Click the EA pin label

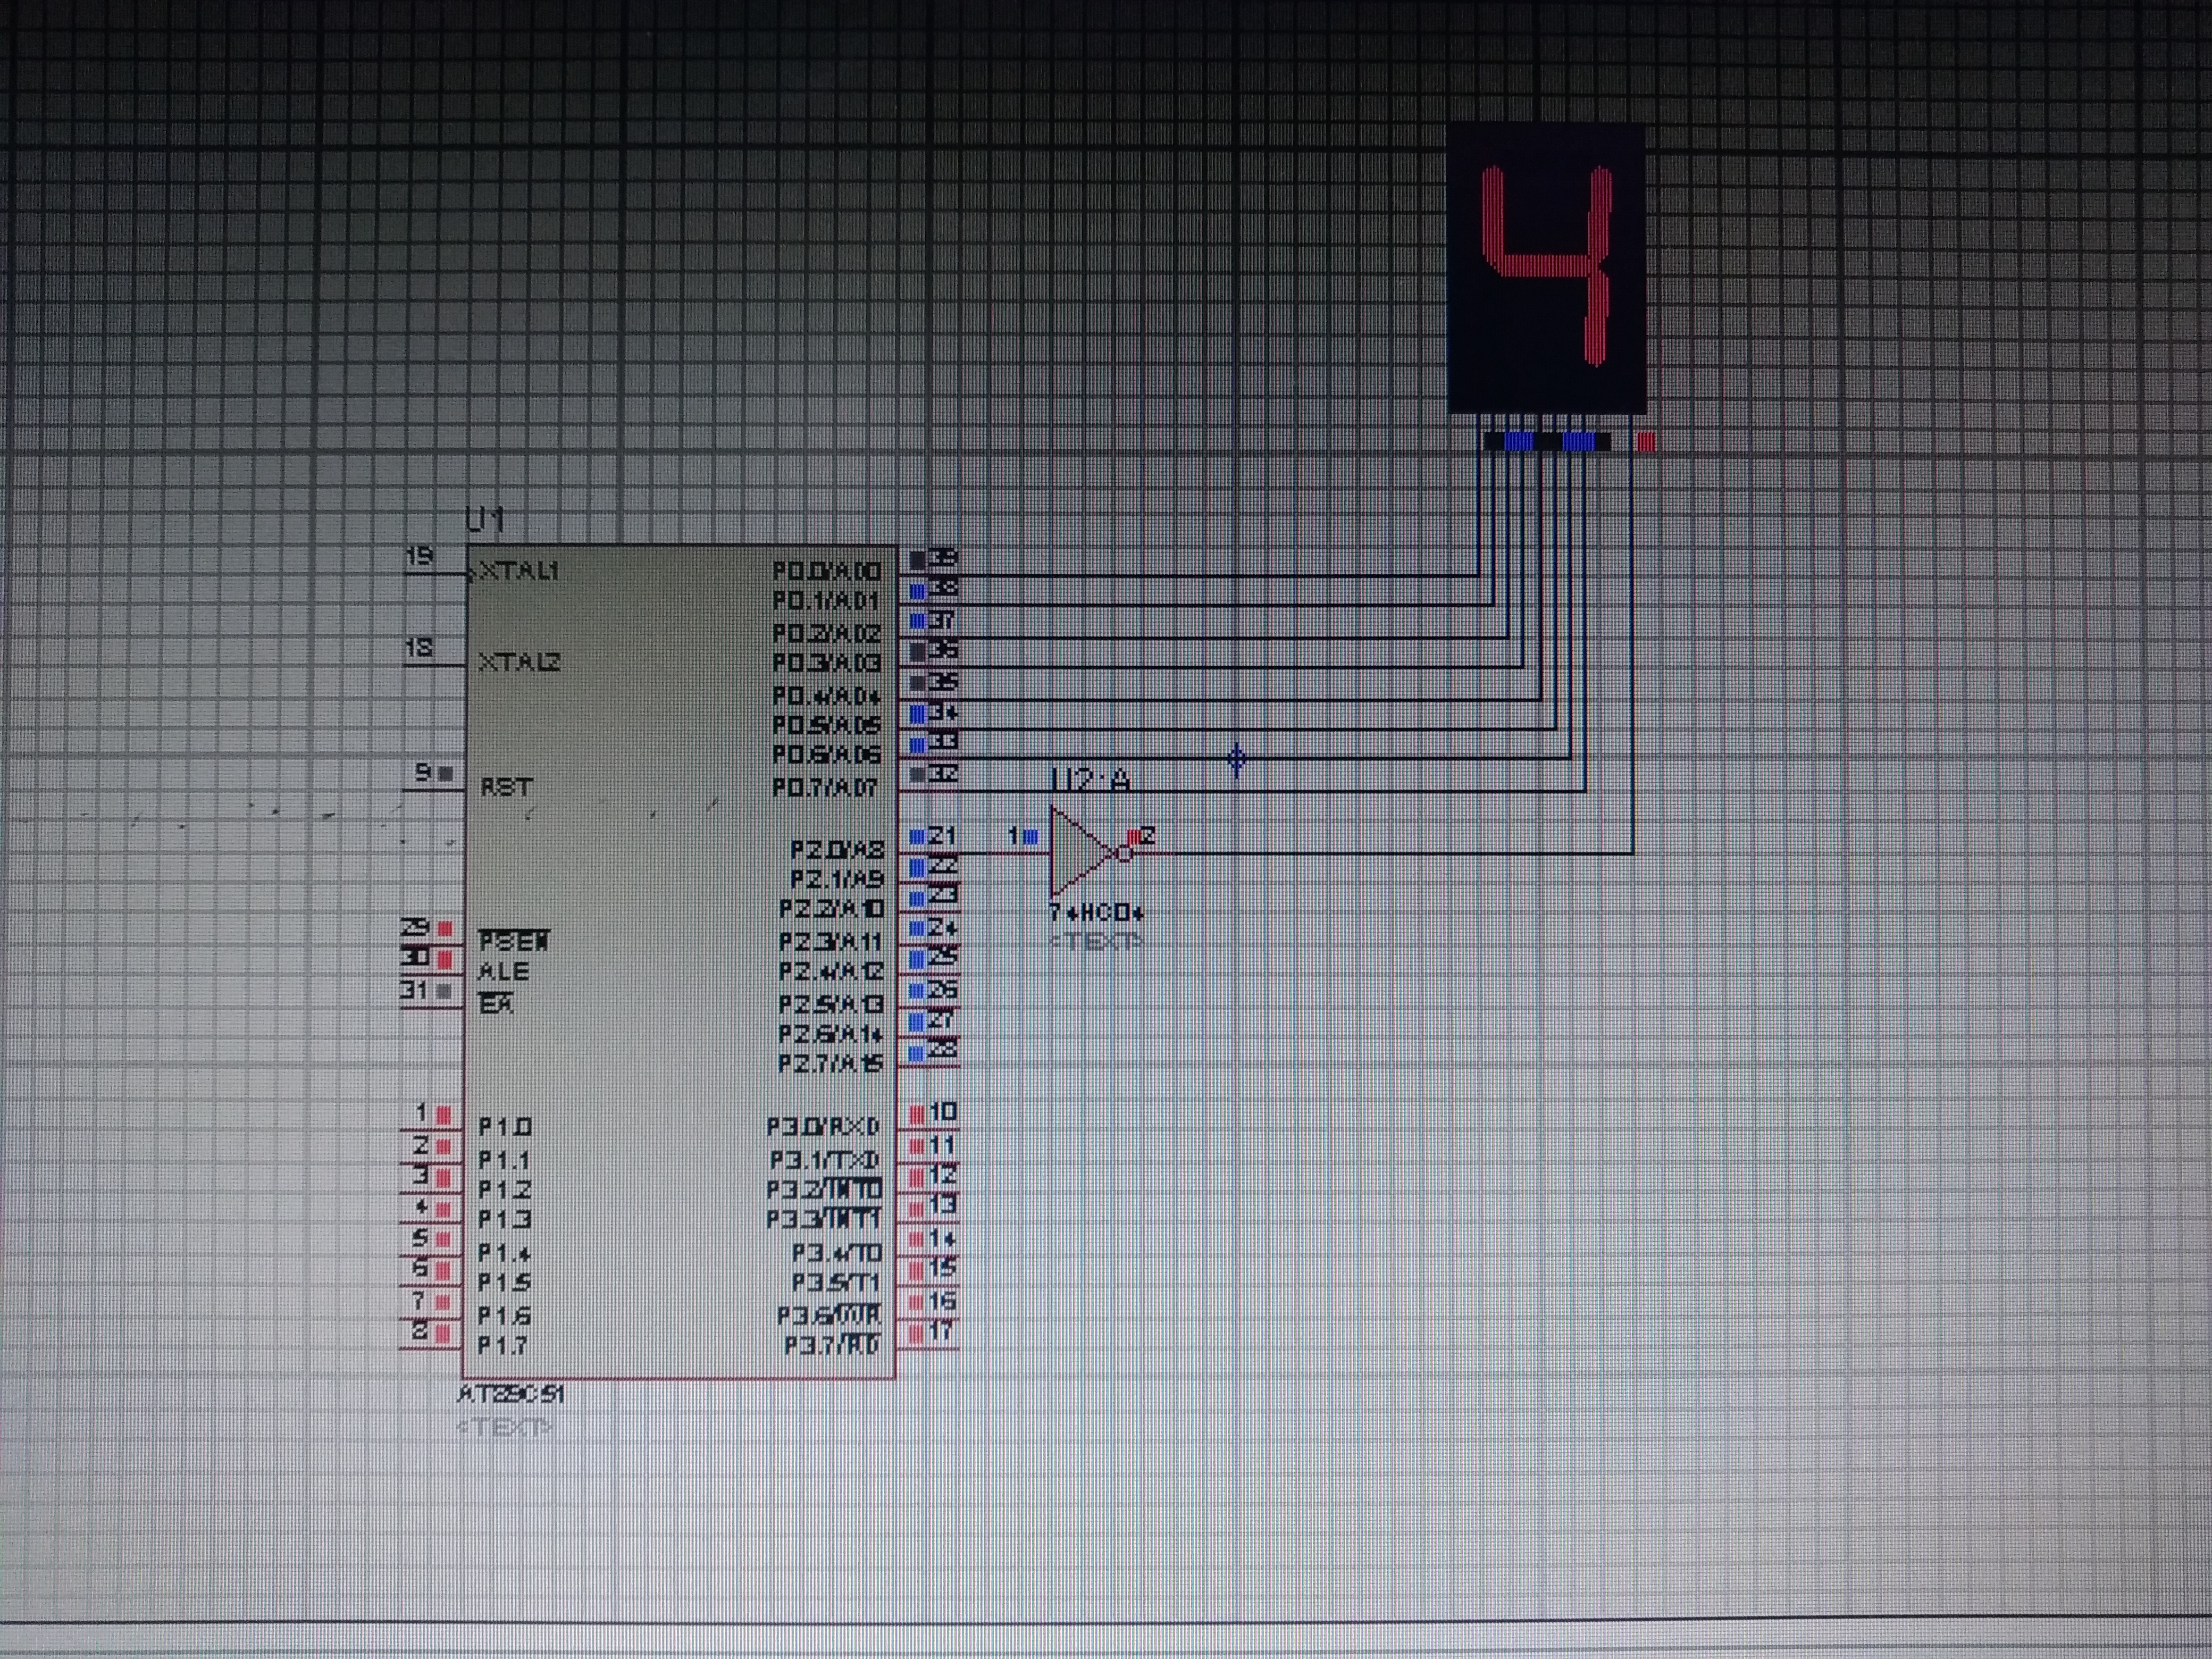(x=496, y=1003)
